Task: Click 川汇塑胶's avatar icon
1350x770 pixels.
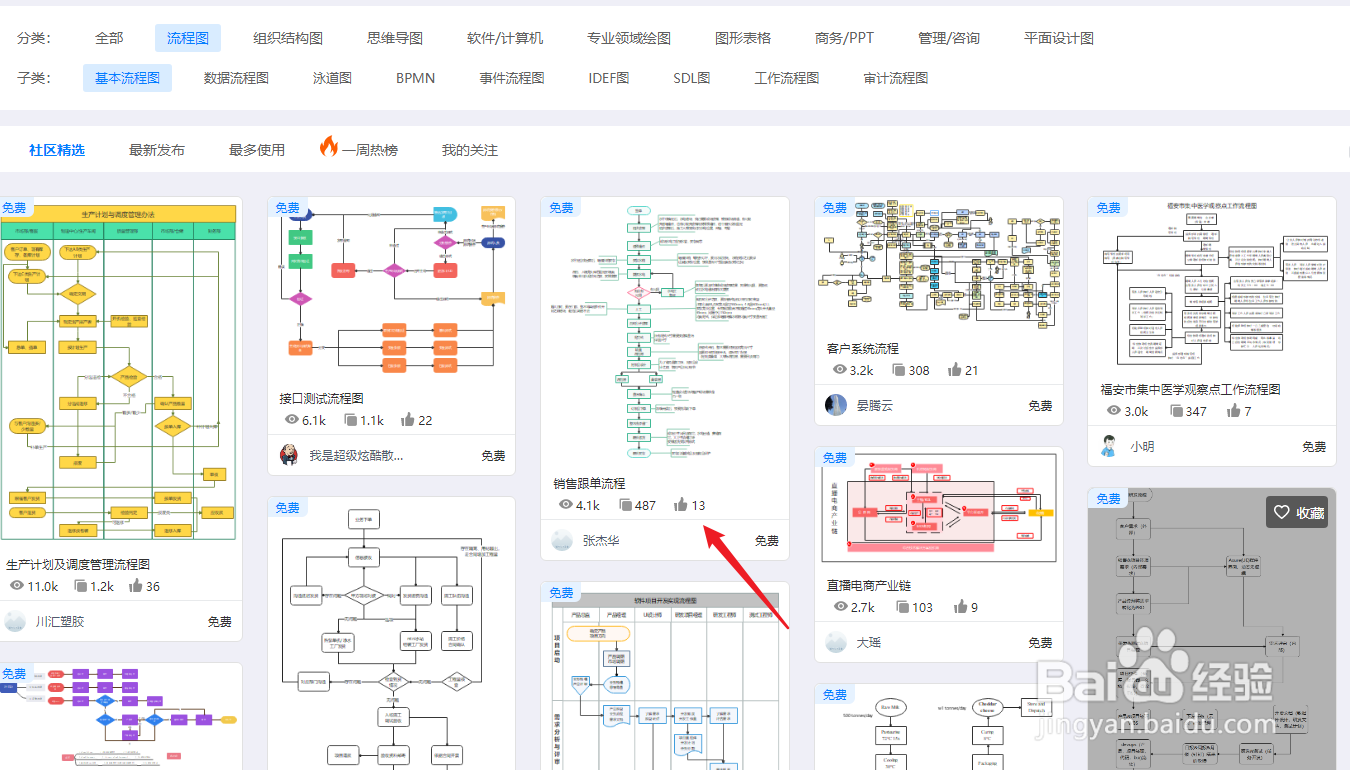Action: point(15,621)
